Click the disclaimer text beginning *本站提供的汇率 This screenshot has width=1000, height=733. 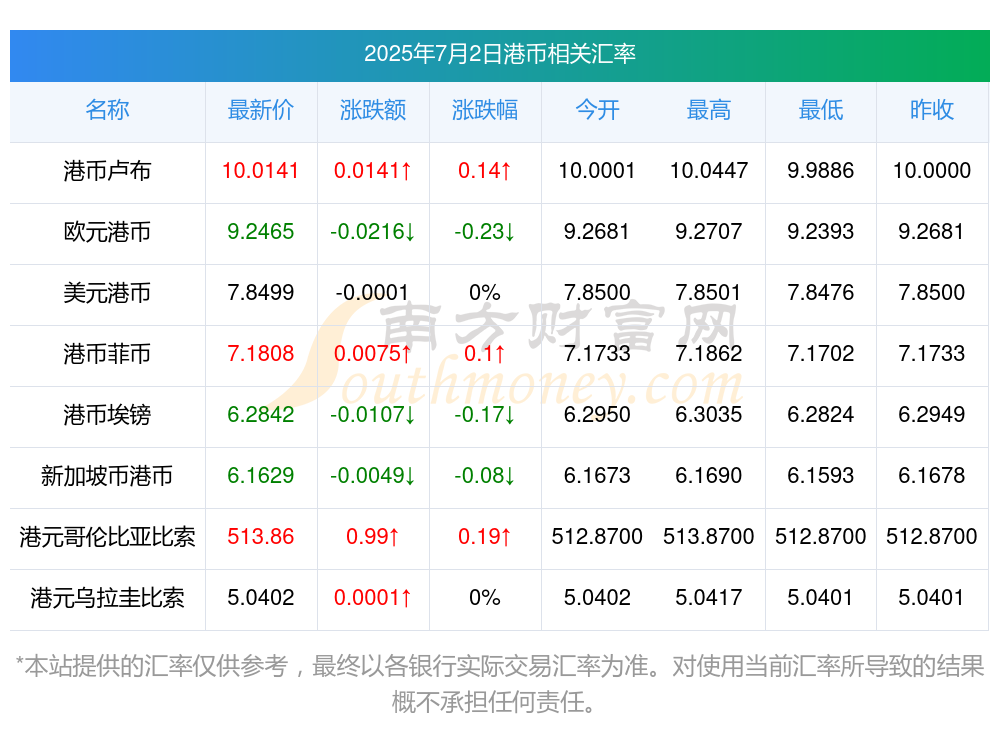499,685
